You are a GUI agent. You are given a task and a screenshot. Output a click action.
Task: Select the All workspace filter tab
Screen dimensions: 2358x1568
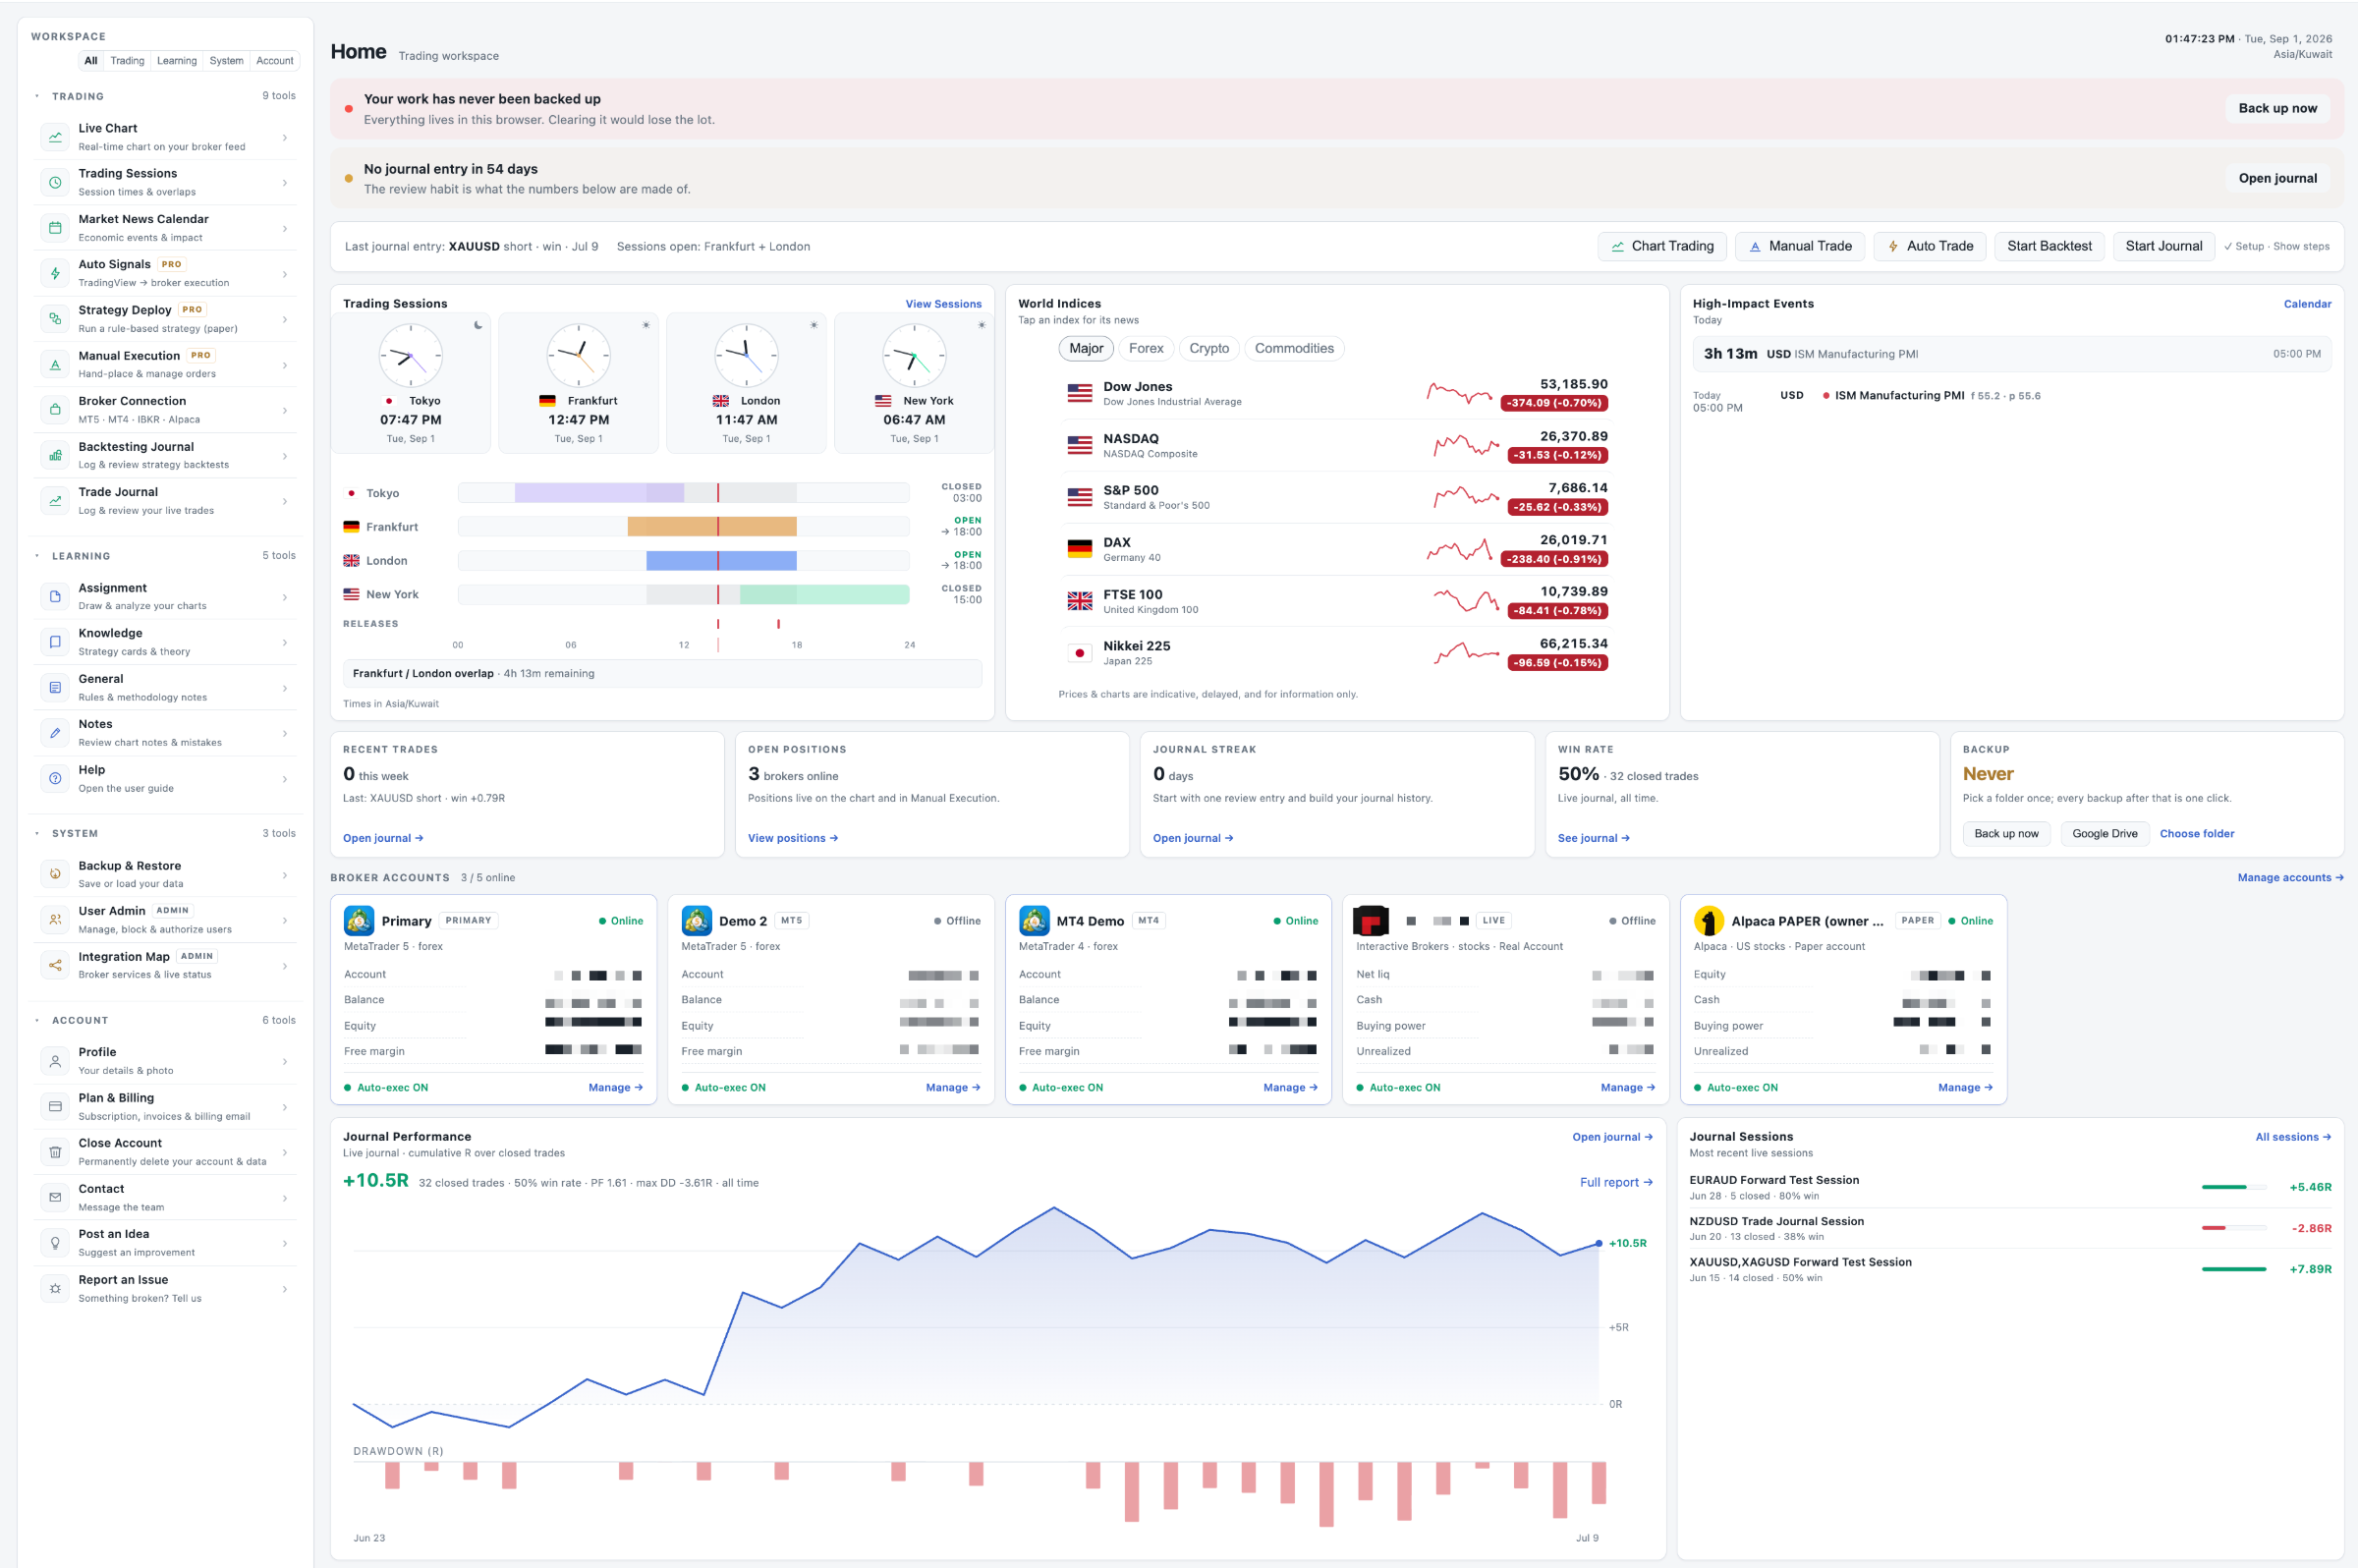[x=91, y=61]
